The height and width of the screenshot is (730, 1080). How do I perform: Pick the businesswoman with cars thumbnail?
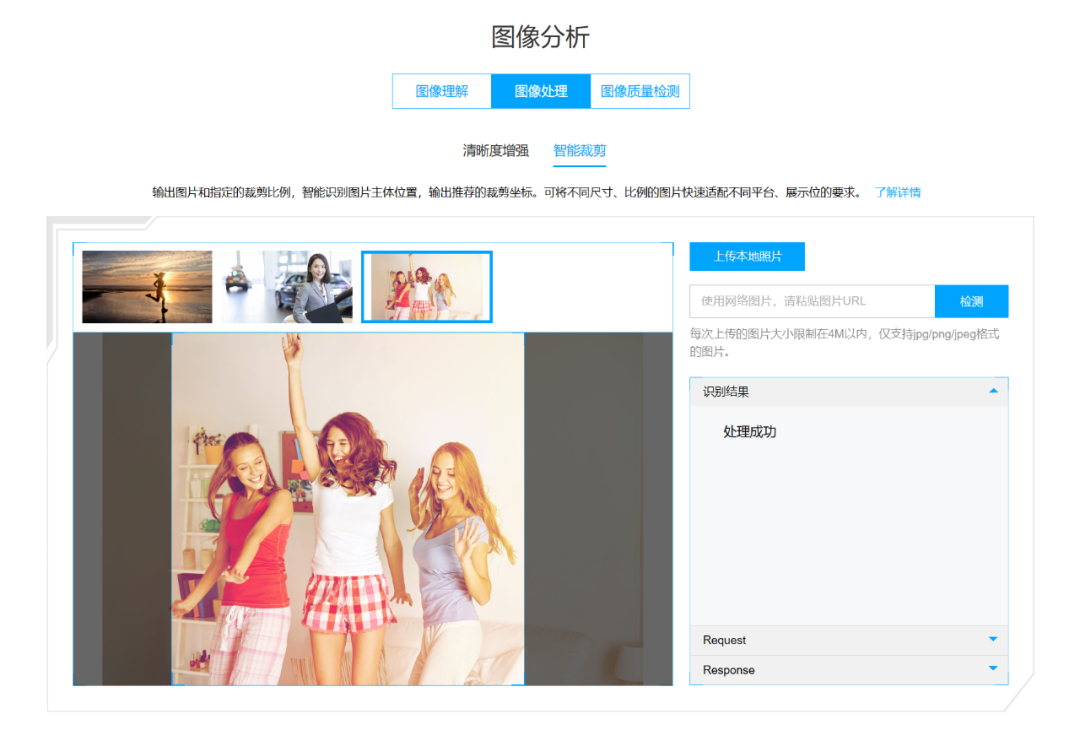click(x=287, y=286)
